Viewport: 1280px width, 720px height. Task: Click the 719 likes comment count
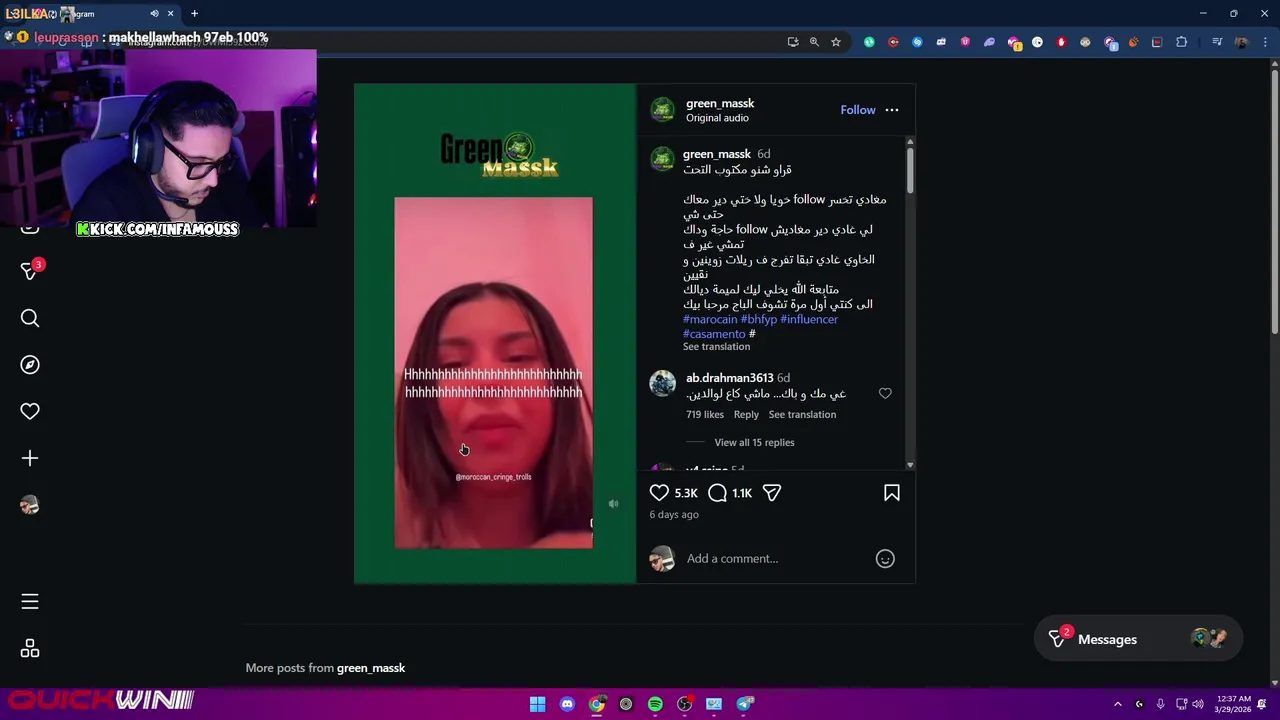tap(705, 414)
